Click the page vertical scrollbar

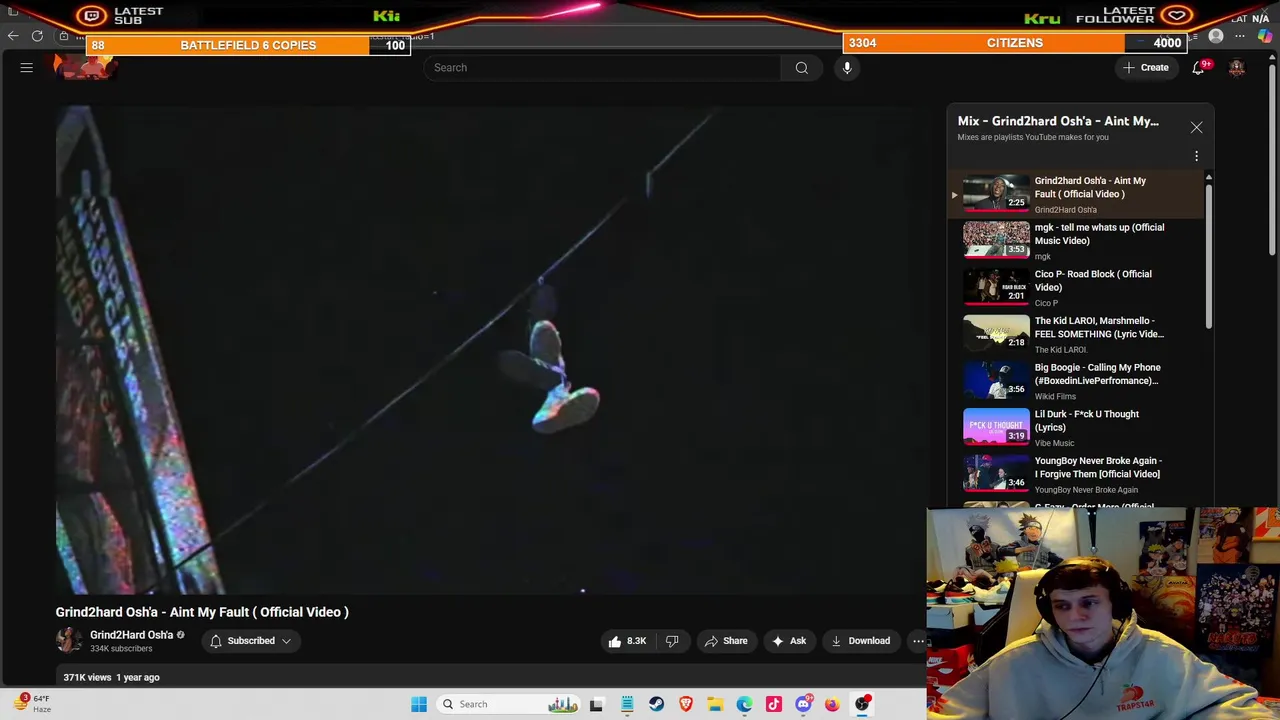coord(1272,160)
